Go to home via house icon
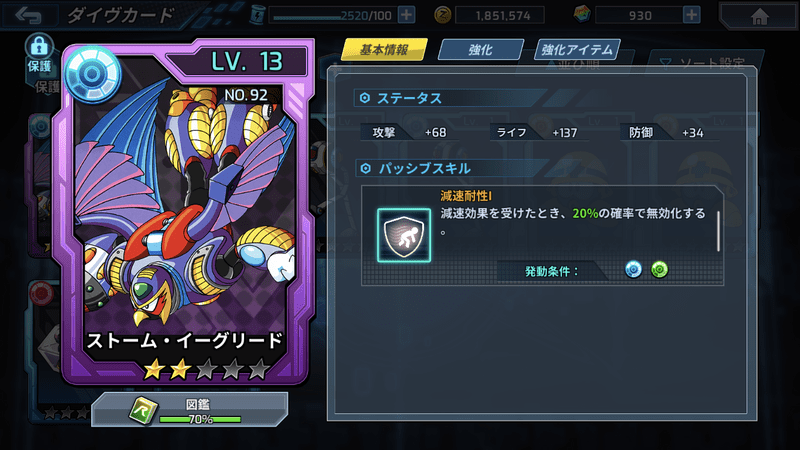800x450 pixels. (760, 16)
